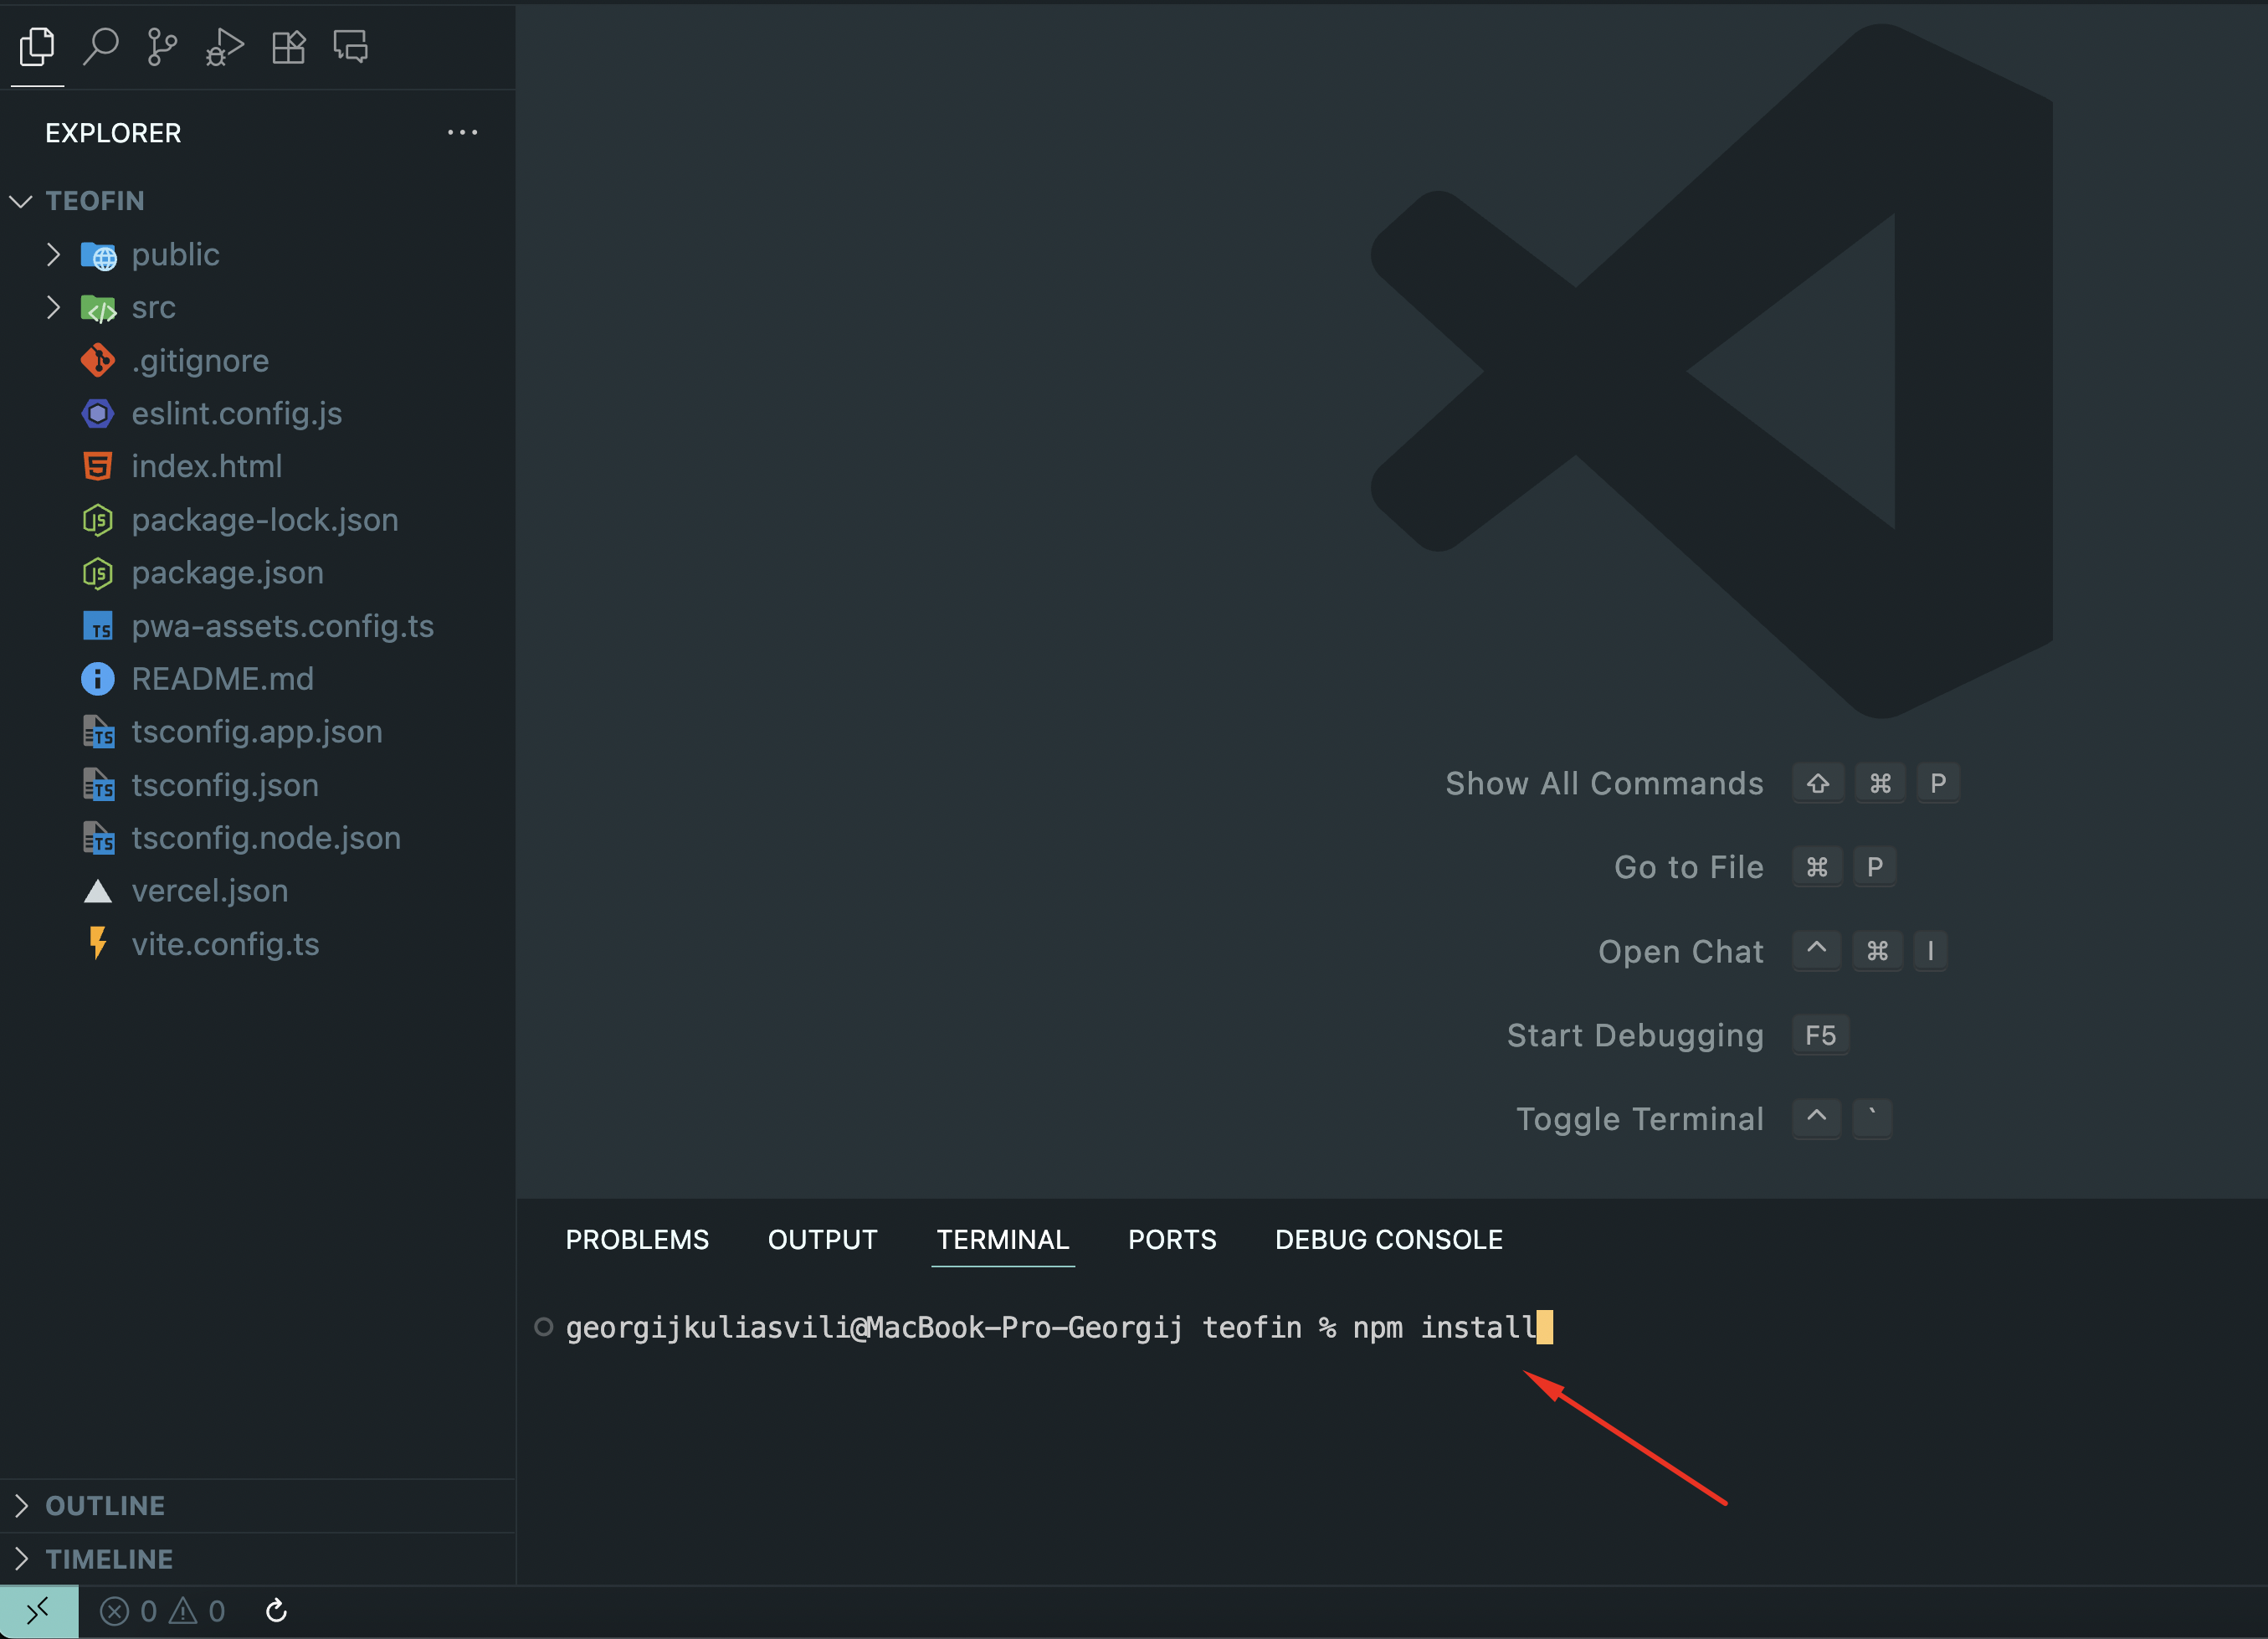
Task: Open the Source Control view
Action: tap(162, 47)
